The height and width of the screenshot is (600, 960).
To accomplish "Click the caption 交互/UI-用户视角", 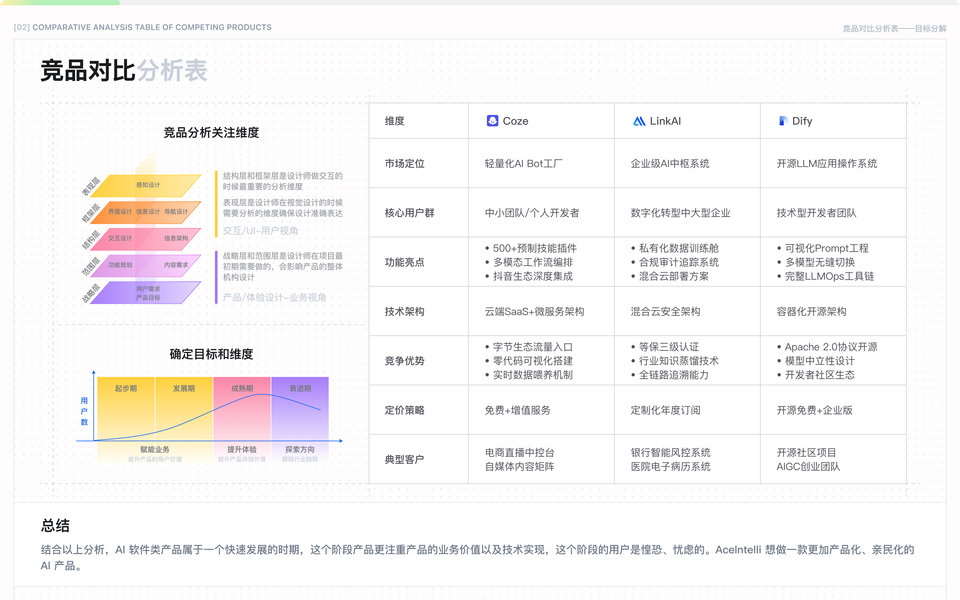I will [260, 231].
